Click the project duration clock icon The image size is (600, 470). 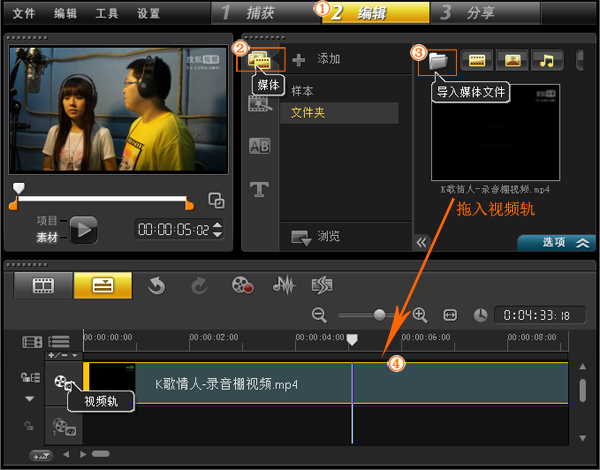tap(481, 315)
